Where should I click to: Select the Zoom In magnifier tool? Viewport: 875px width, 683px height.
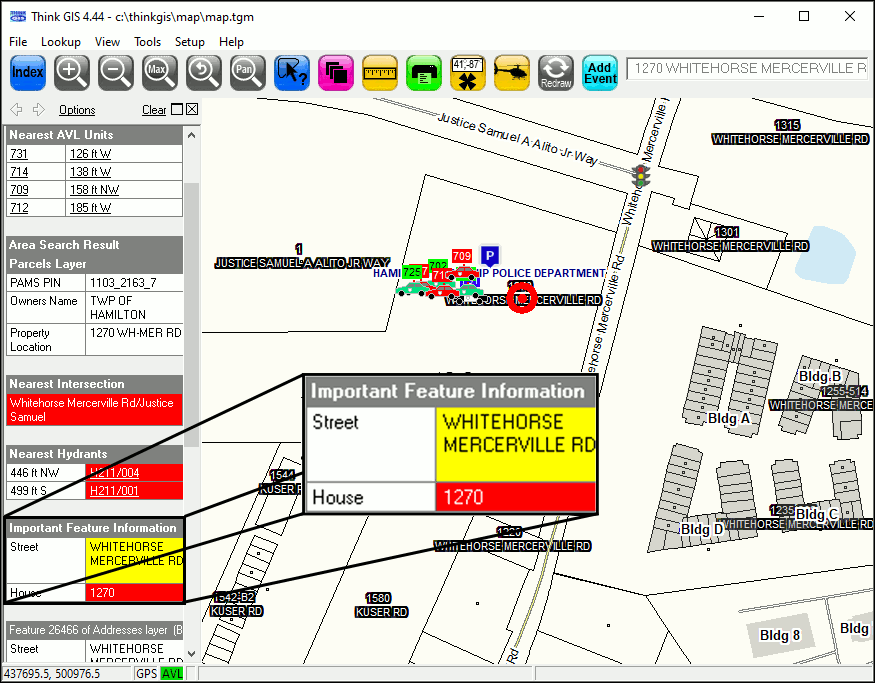pos(72,72)
